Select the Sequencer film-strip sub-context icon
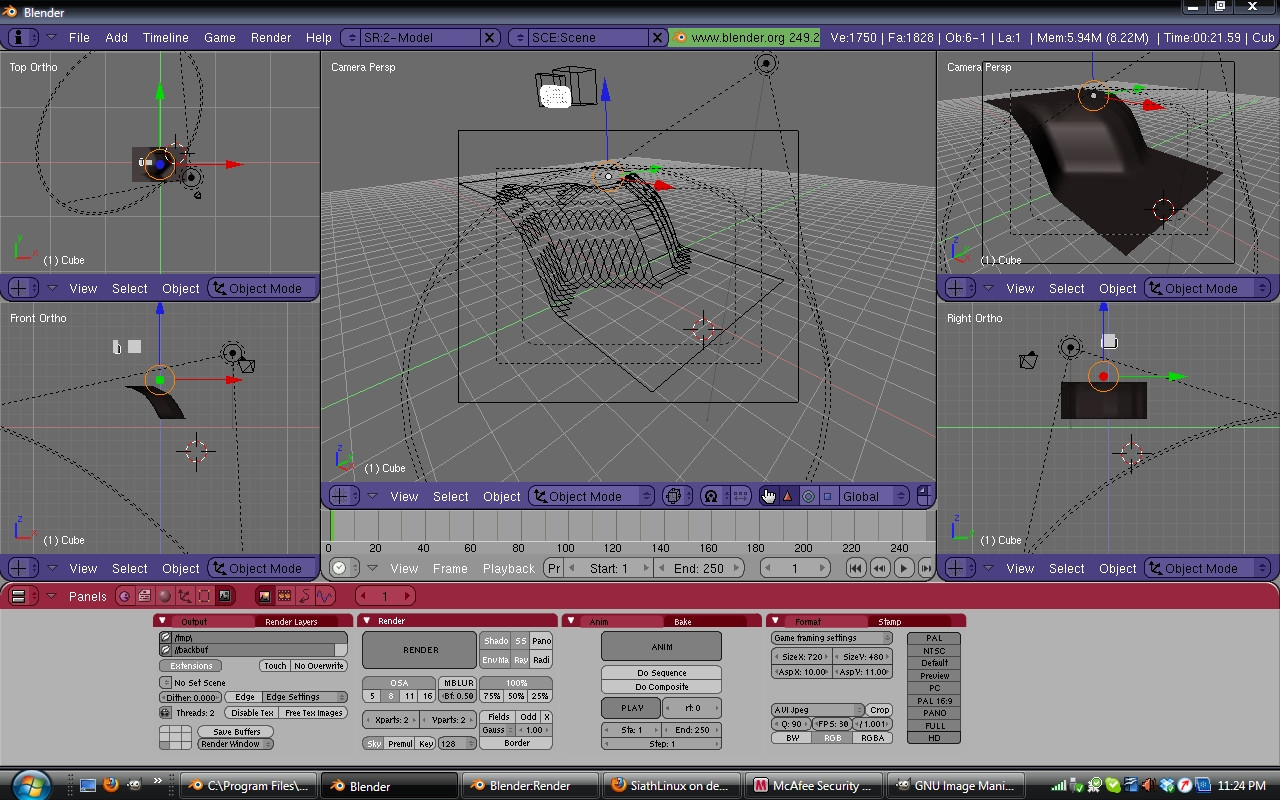The image size is (1280, 800). (x=285, y=596)
